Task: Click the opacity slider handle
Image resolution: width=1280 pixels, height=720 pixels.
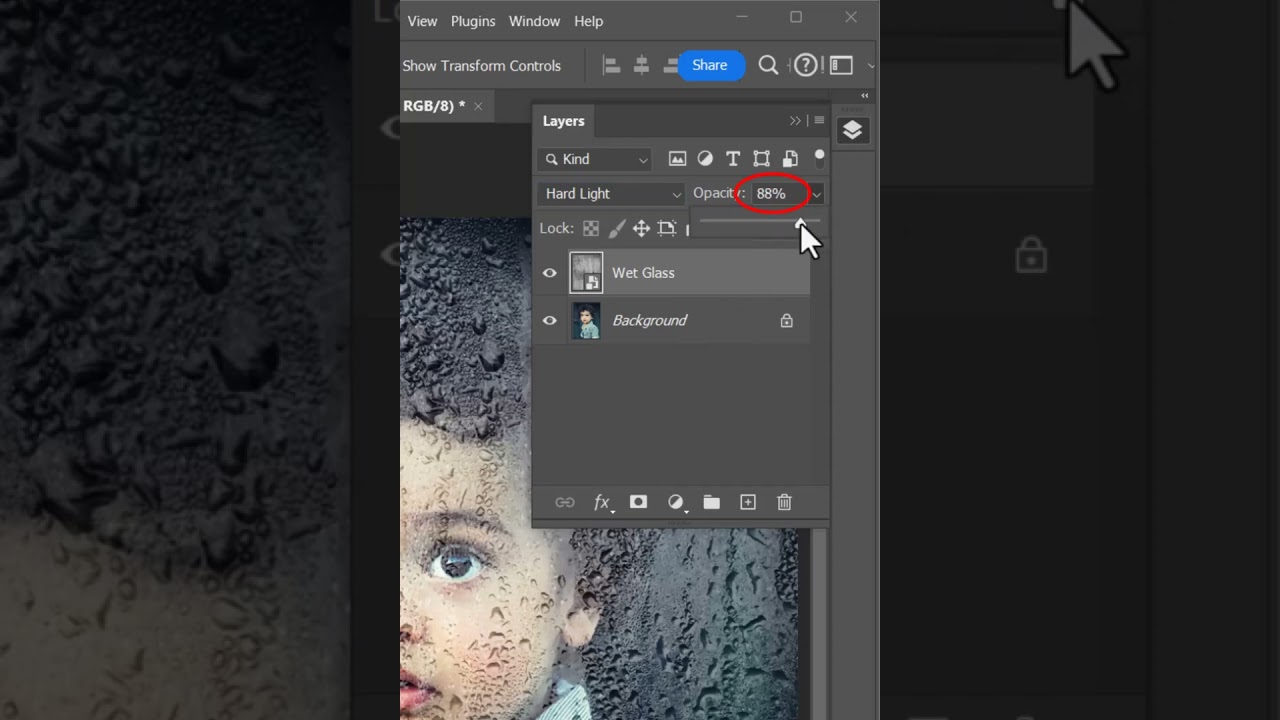Action: (x=800, y=223)
